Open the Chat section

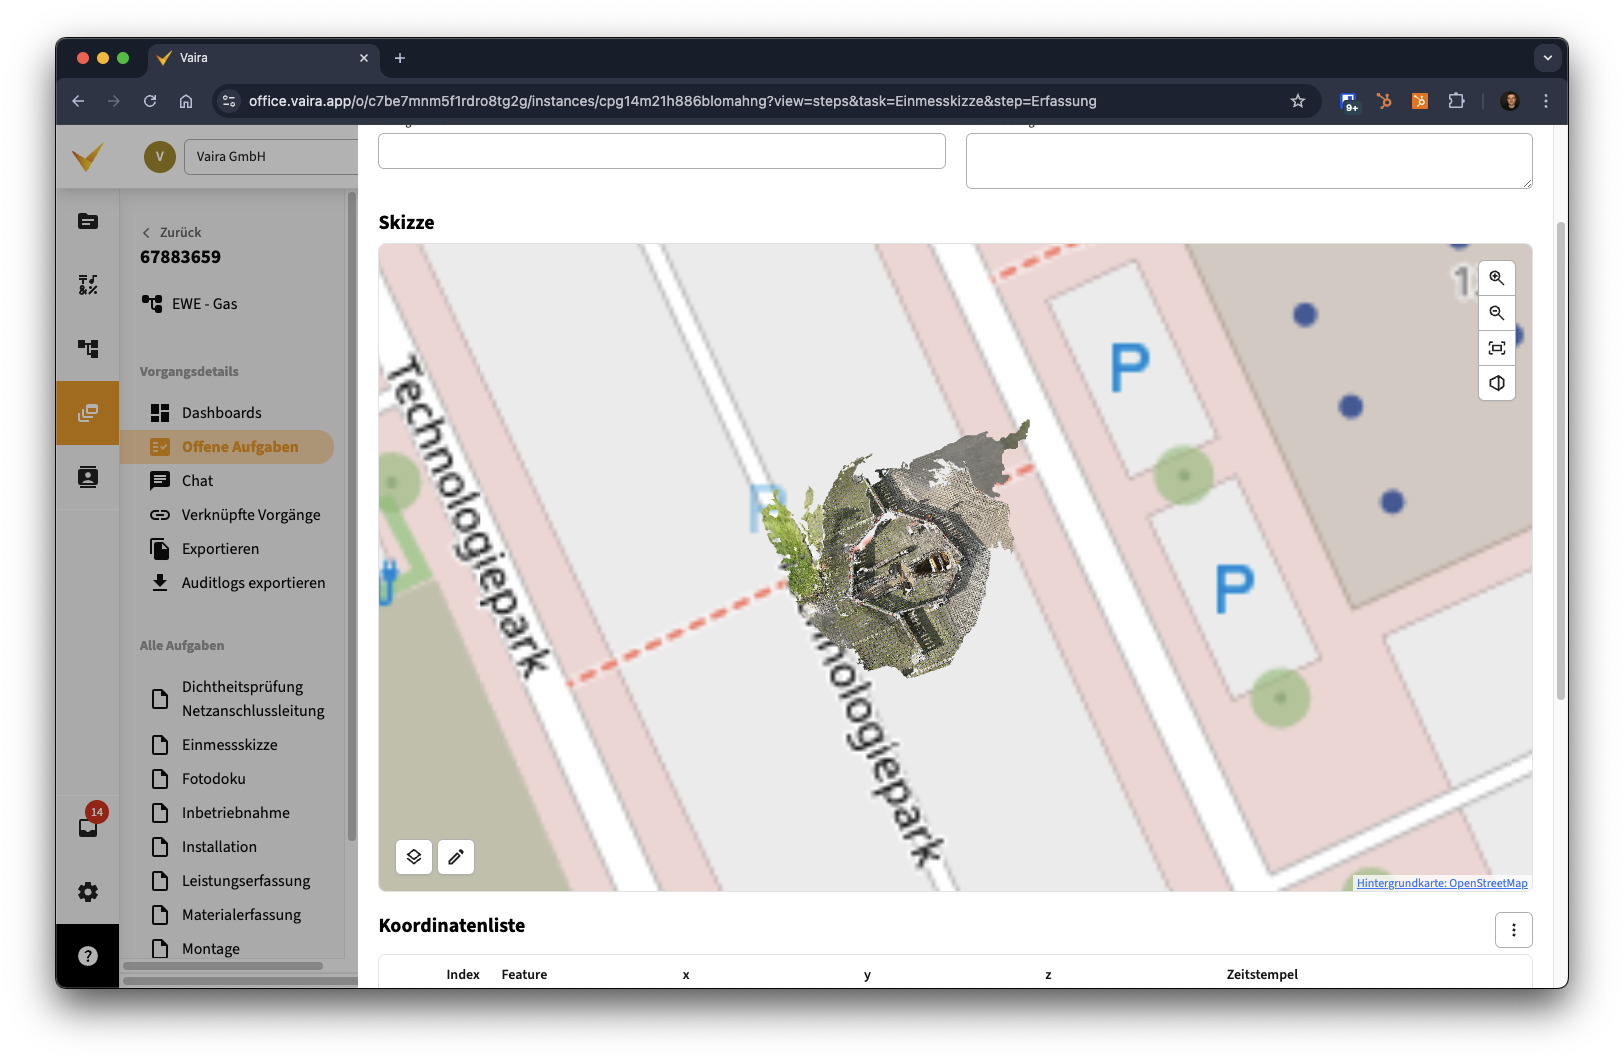(x=197, y=481)
